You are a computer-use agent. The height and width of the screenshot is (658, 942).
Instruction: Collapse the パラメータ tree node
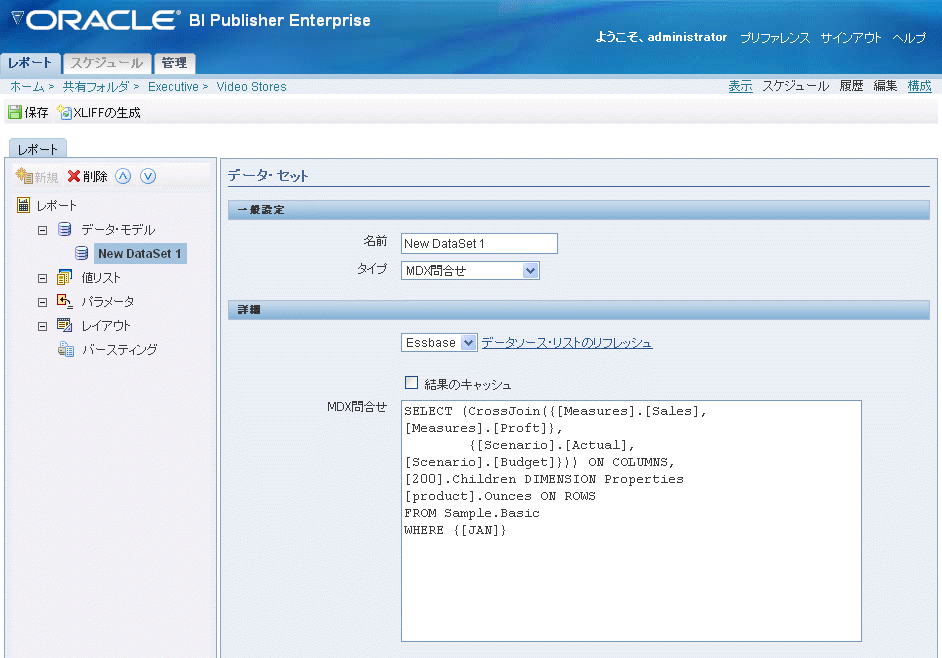pos(42,302)
